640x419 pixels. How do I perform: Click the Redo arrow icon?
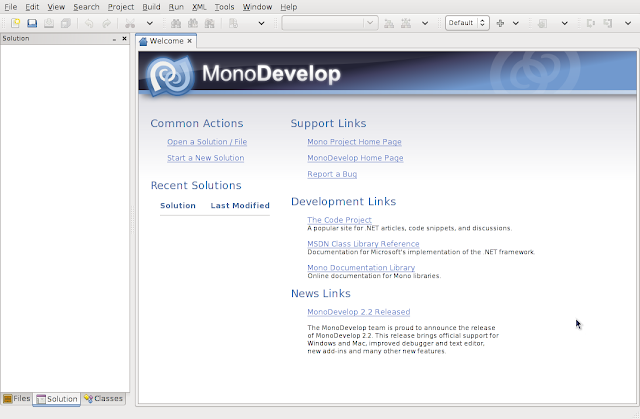tap(106, 23)
